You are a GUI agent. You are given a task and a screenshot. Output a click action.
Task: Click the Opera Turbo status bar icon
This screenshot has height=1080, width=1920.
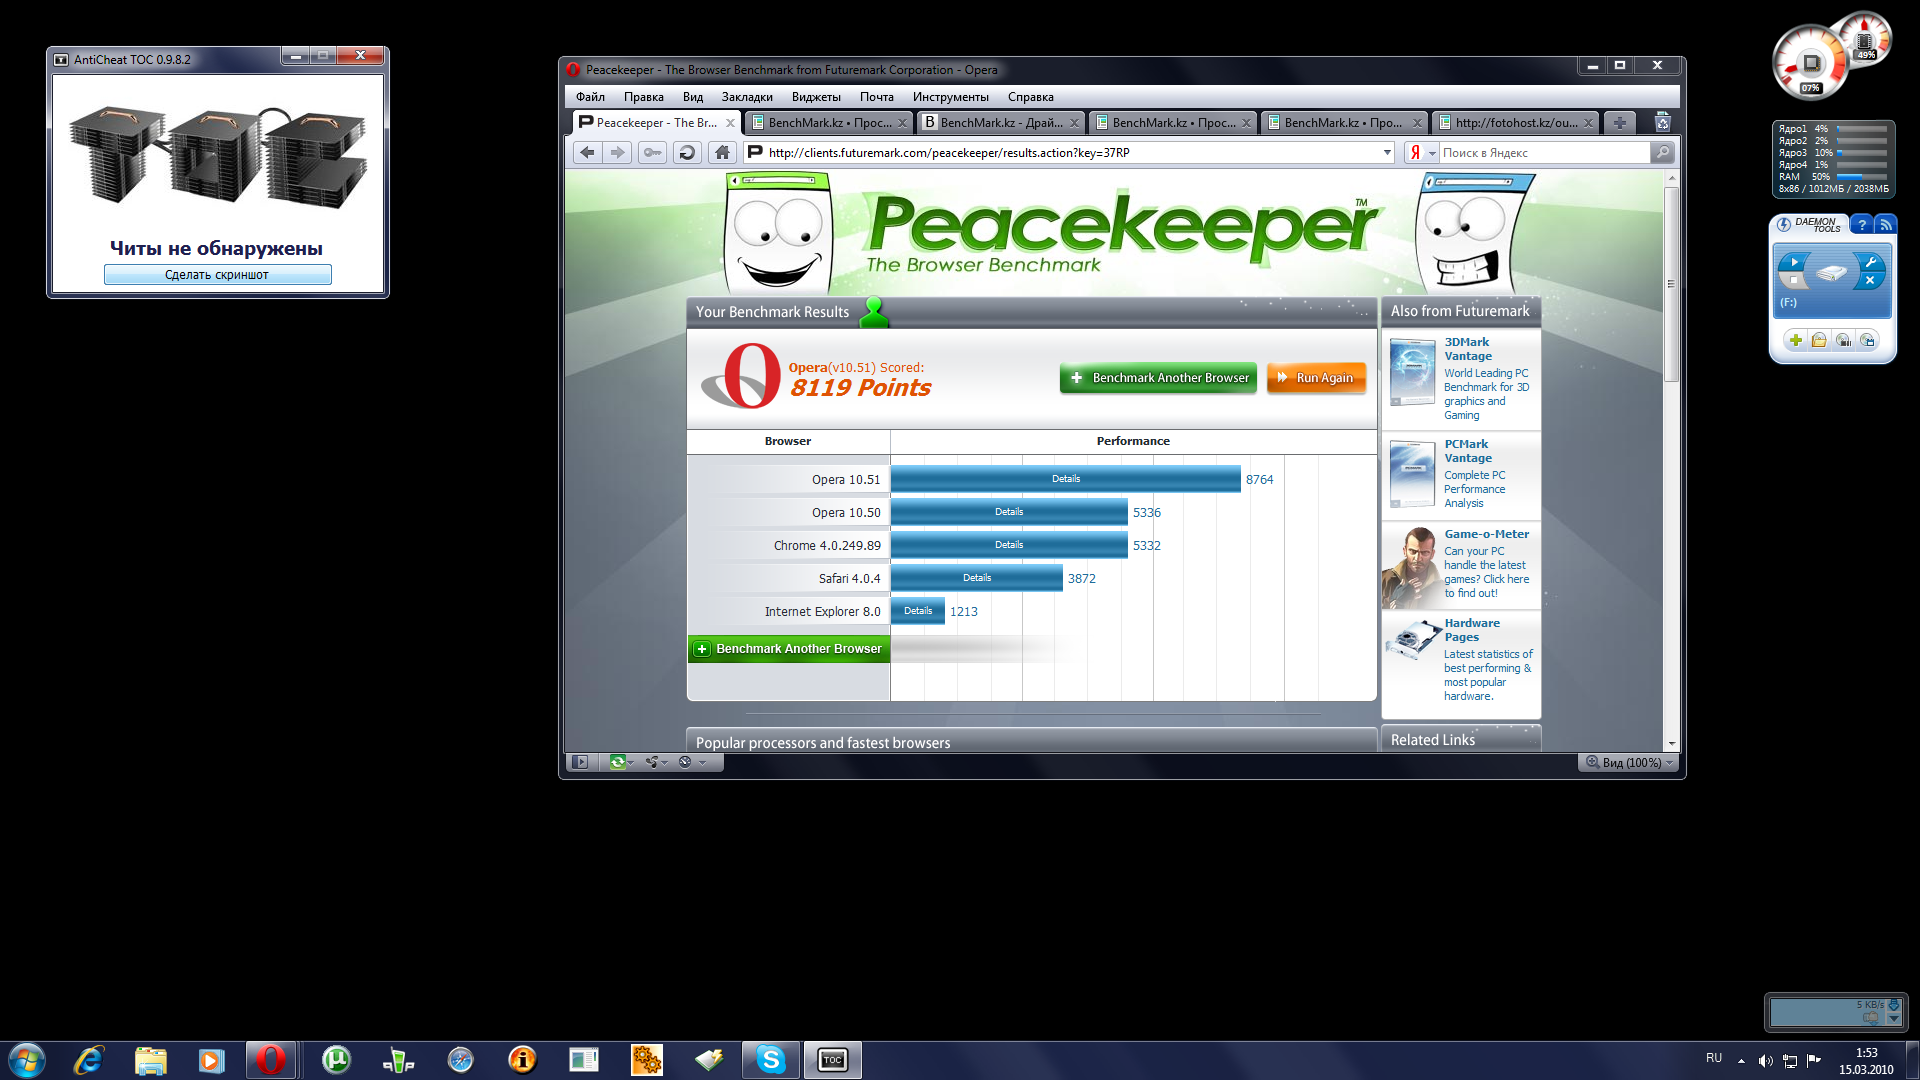tap(685, 762)
